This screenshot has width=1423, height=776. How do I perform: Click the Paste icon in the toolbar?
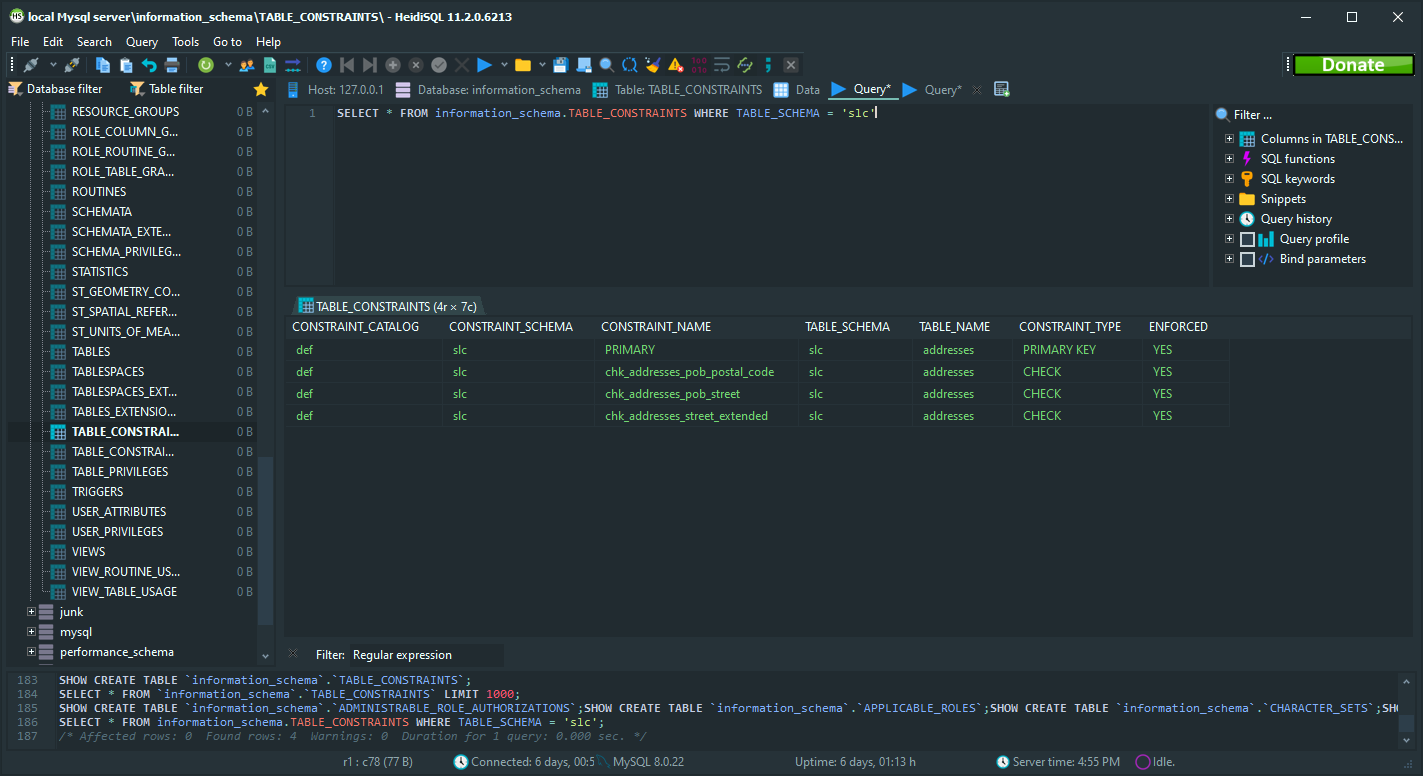(x=127, y=64)
